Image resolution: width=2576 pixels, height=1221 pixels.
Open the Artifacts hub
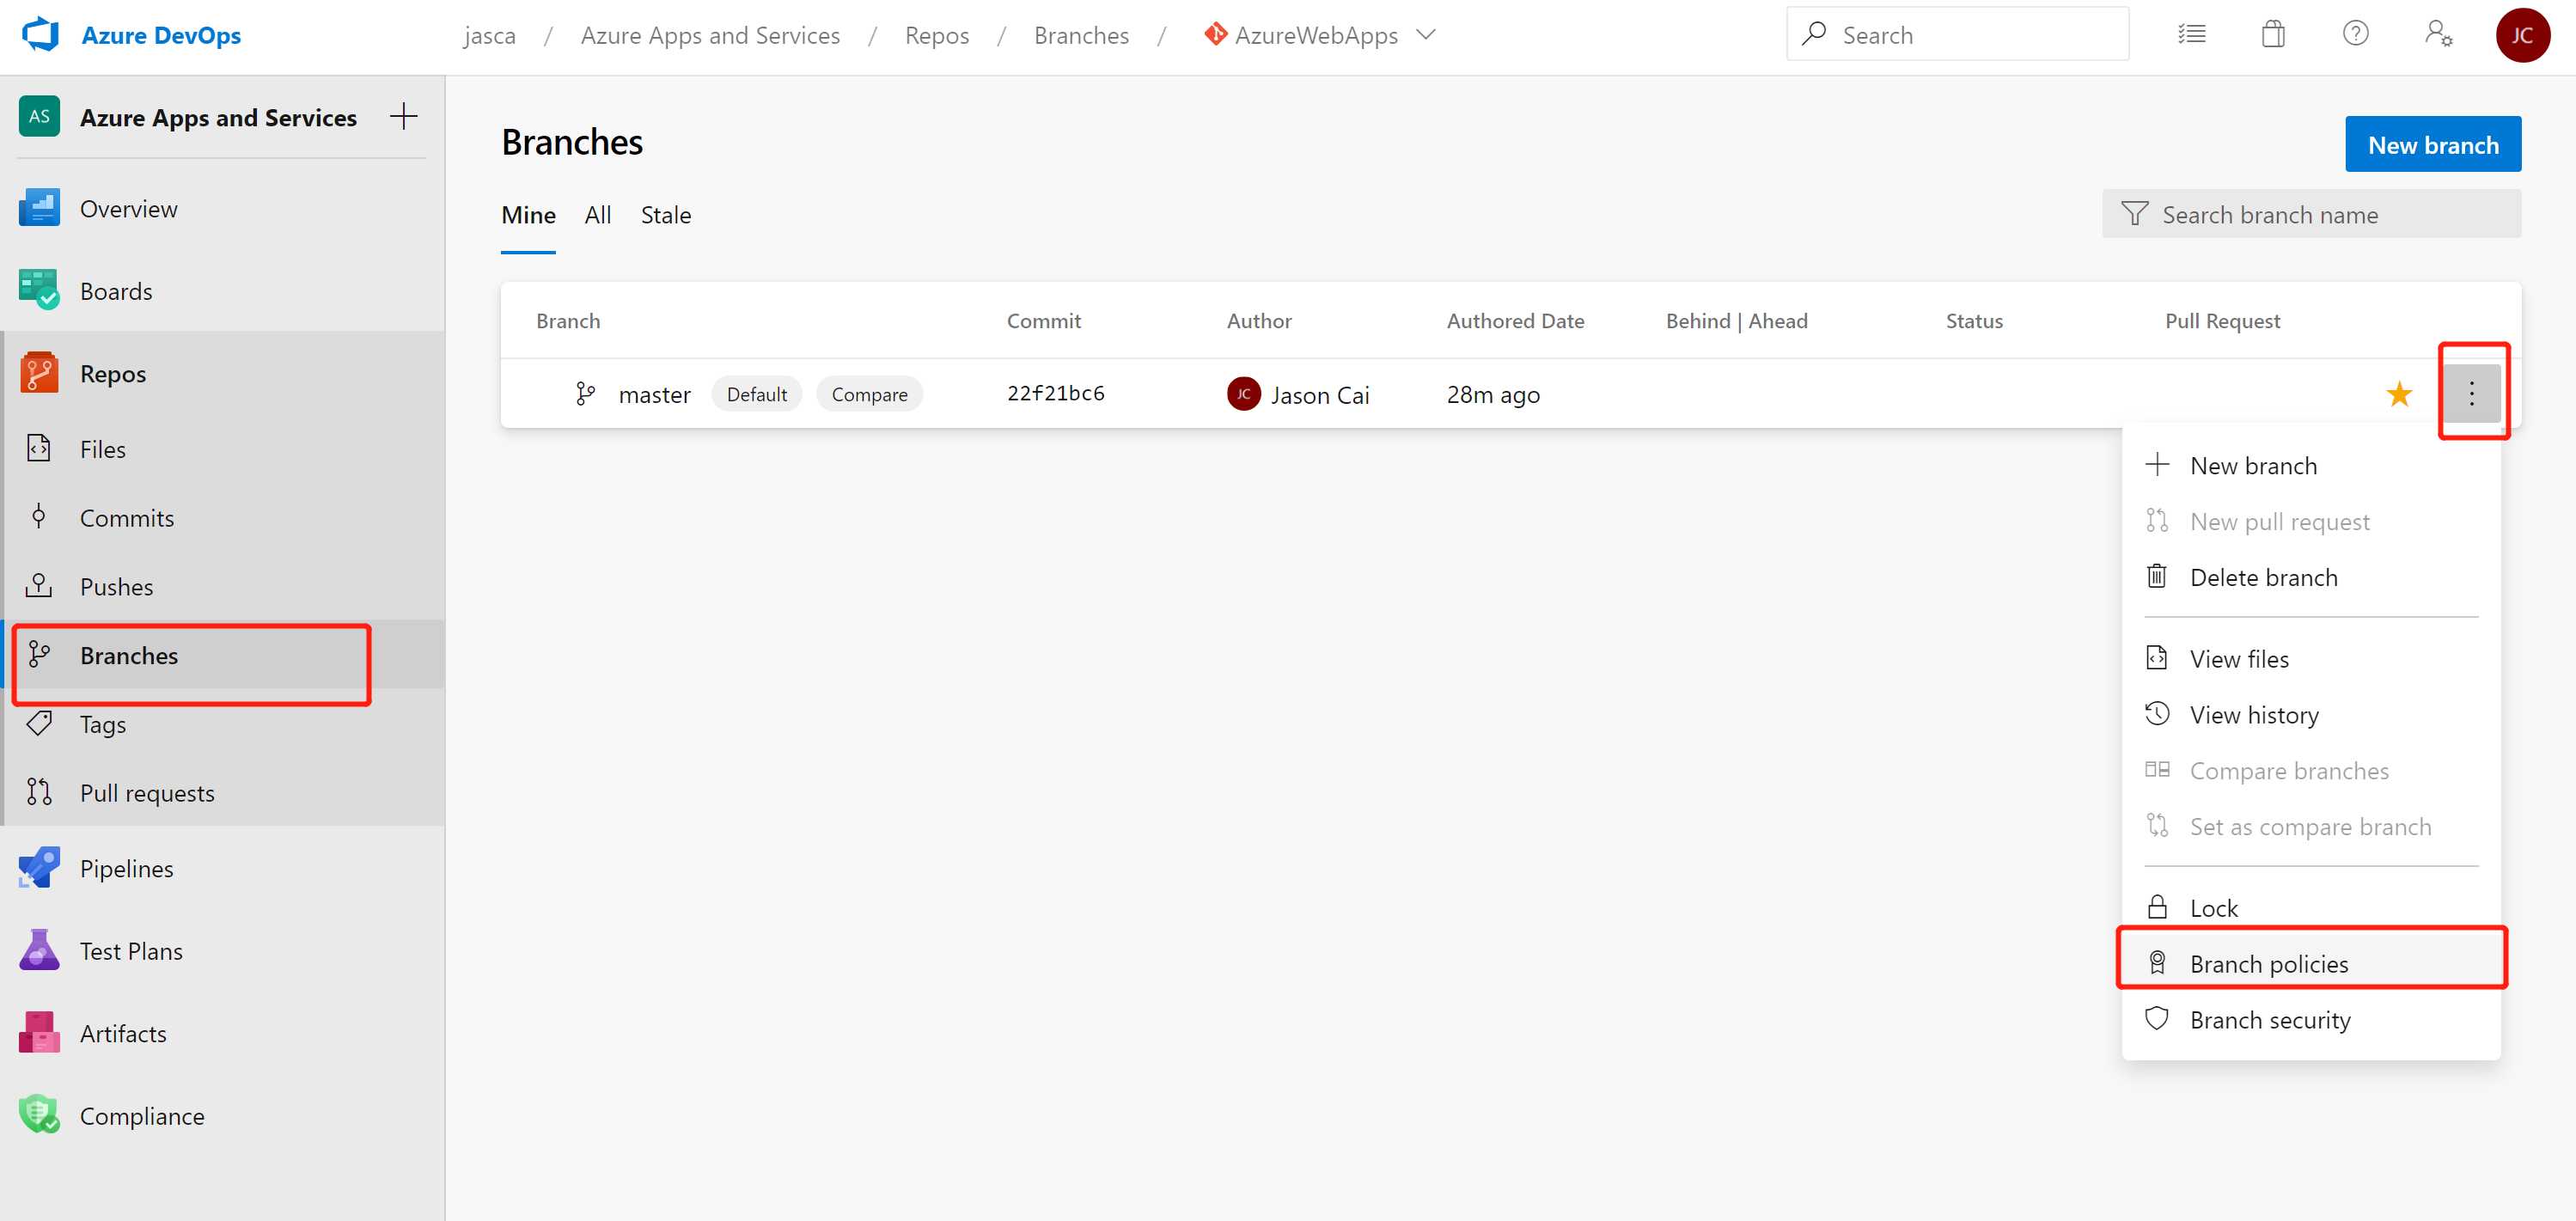222,1033
